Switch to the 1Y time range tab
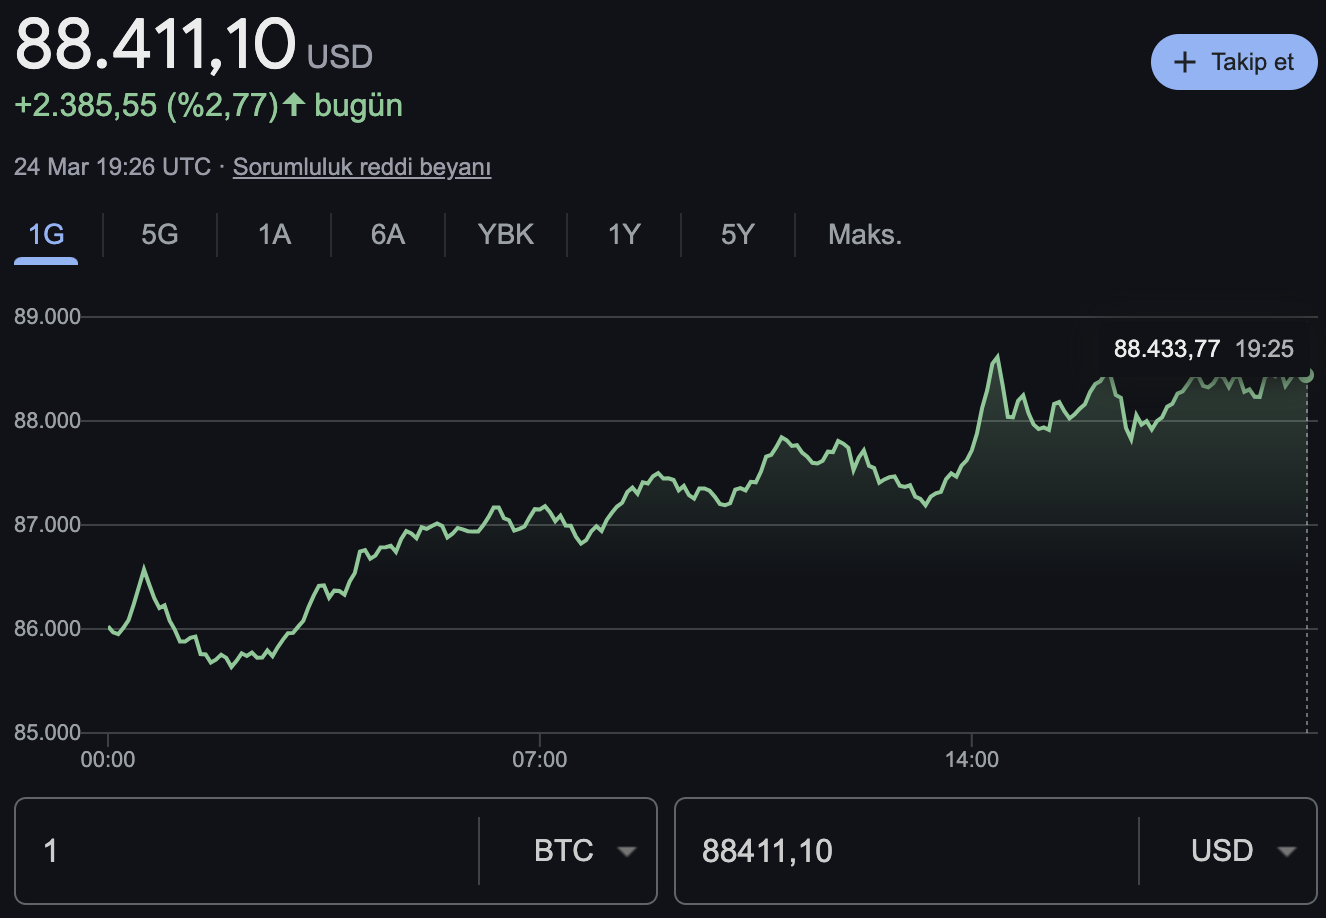Image resolution: width=1326 pixels, height=918 pixels. point(624,235)
